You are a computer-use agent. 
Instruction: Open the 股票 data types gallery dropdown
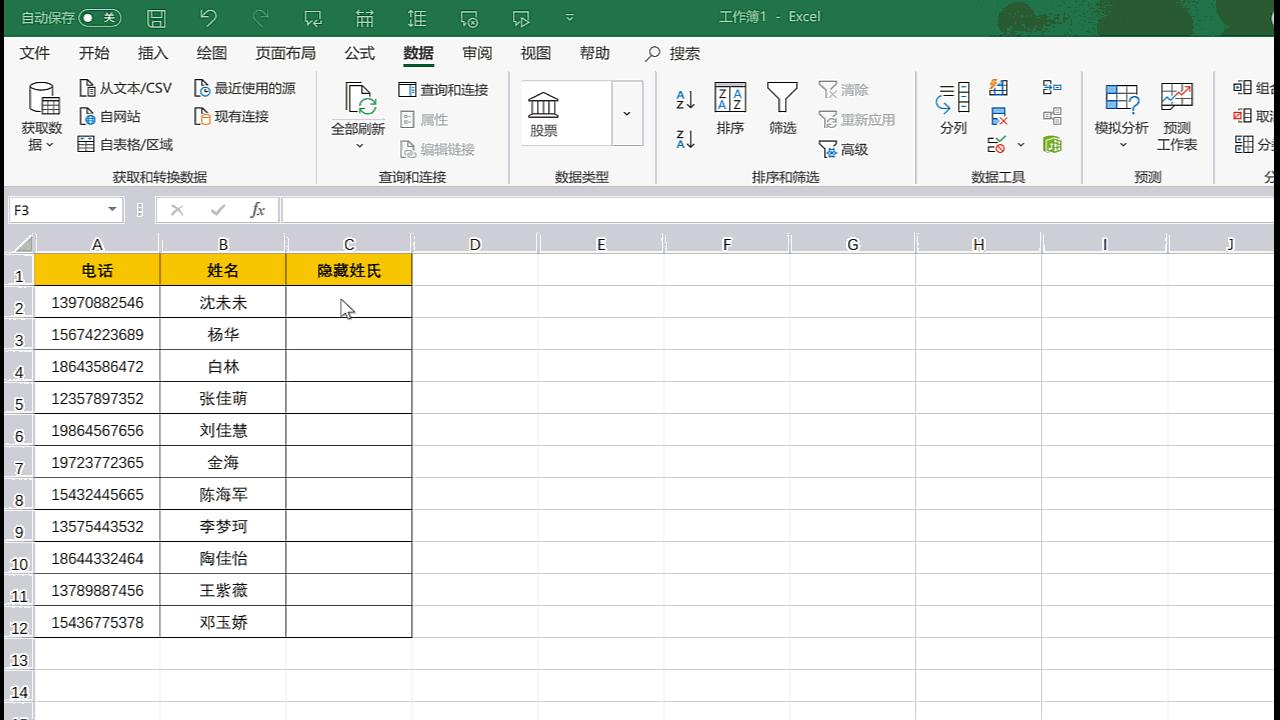click(x=626, y=113)
